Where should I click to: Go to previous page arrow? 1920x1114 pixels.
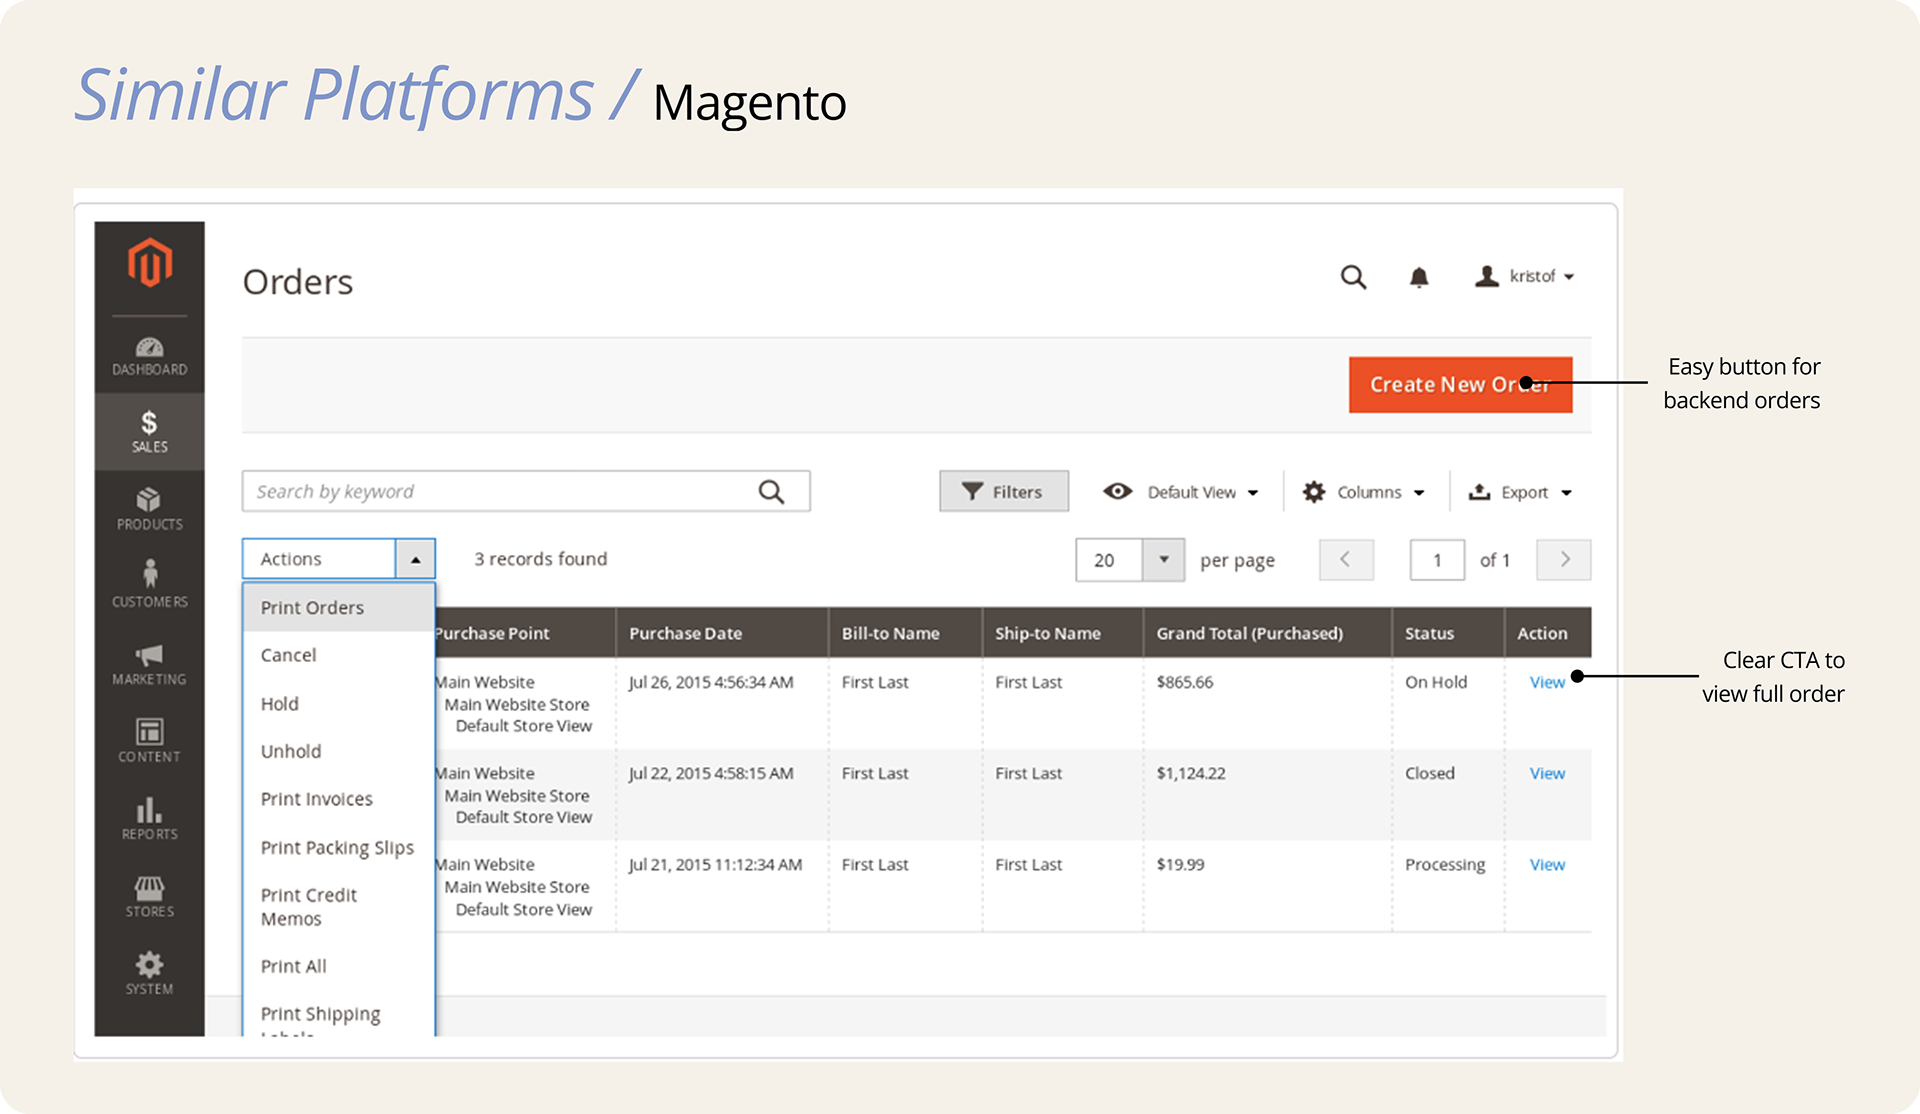(x=1346, y=560)
